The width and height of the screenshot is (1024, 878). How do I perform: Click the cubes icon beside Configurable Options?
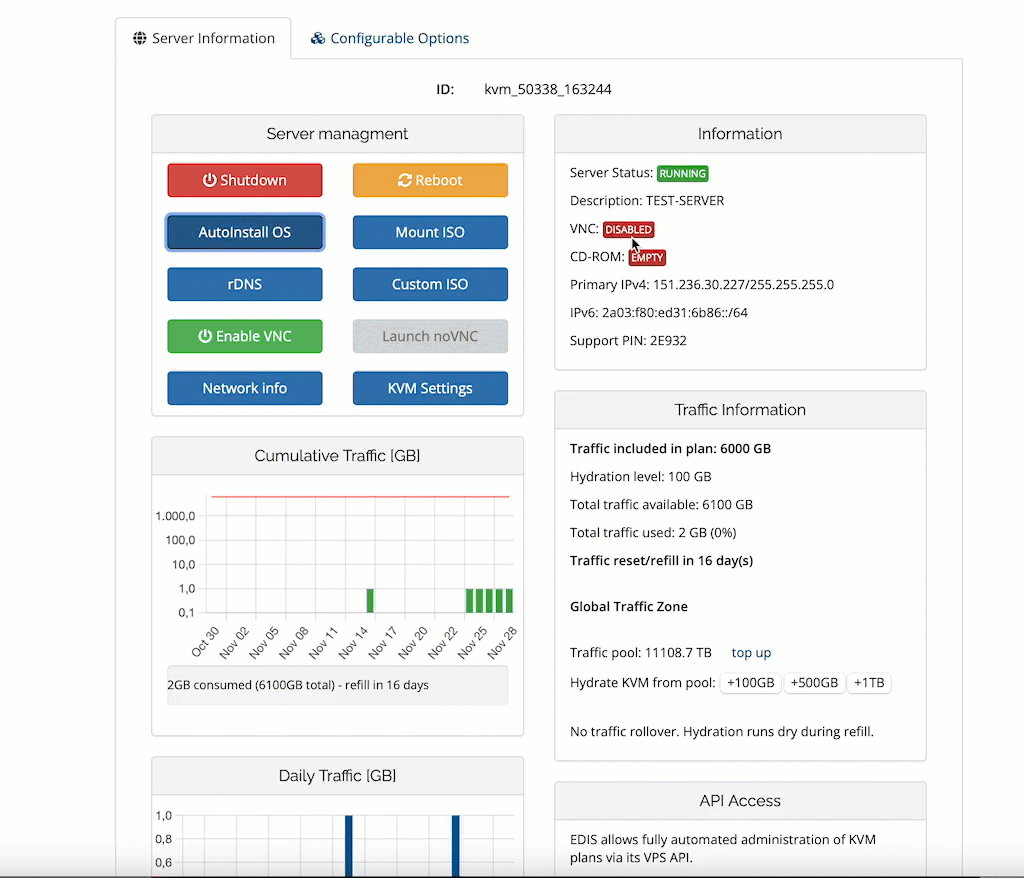[x=317, y=39]
